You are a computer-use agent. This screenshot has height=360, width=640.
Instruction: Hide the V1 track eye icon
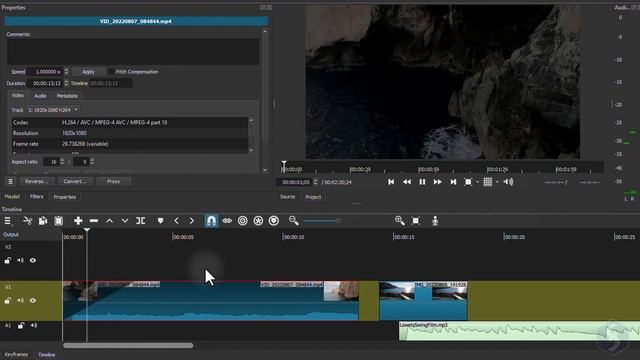click(33, 300)
